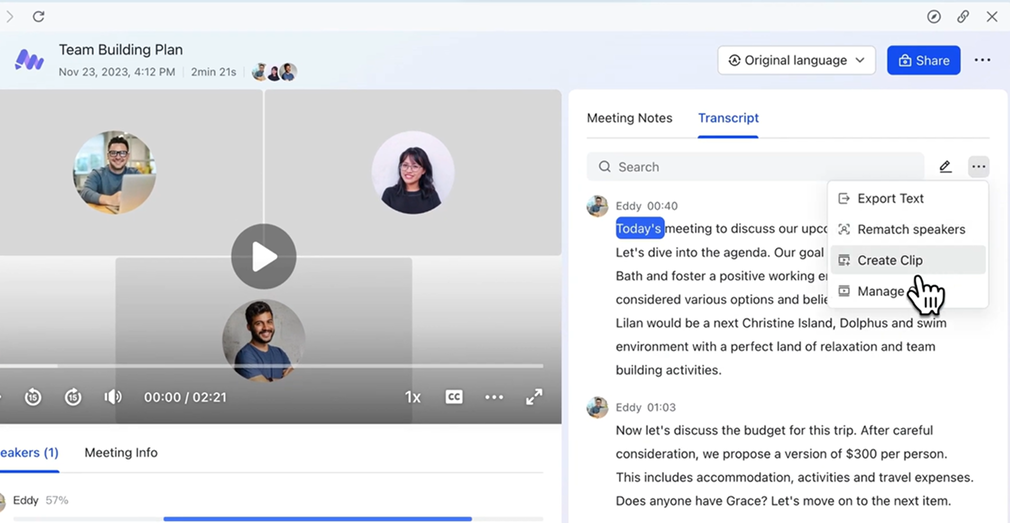Switch to the Meeting Notes tab
The width and height of the screenshot is (1010, 523).
point(629,118)
